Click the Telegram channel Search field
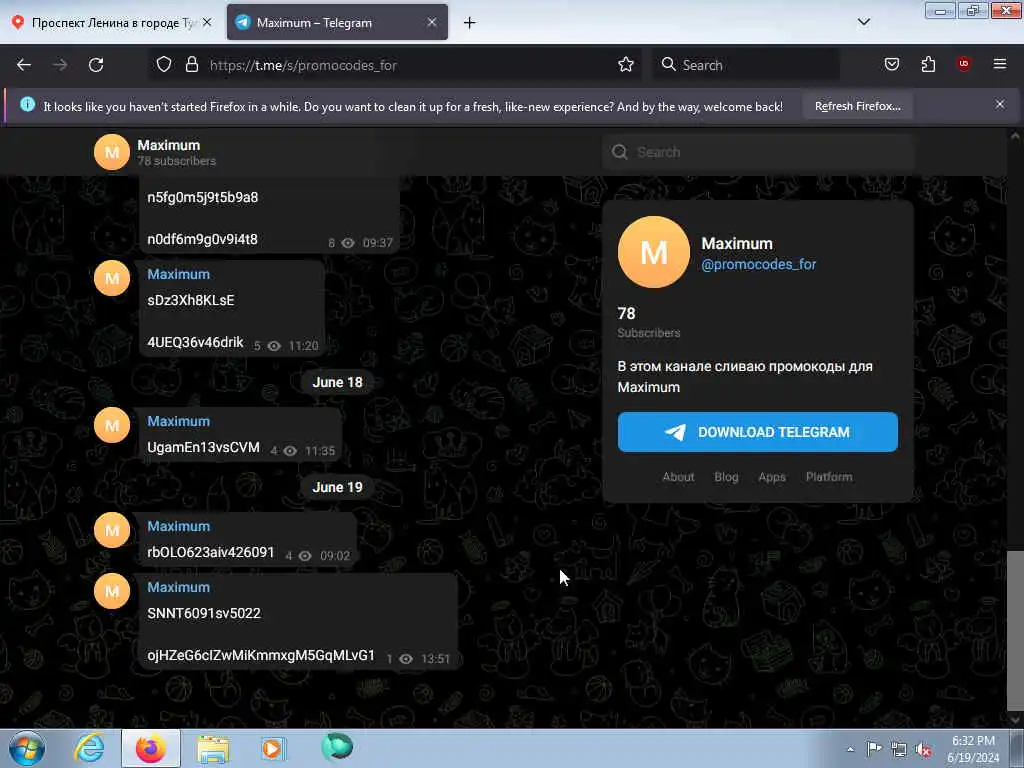This screenshot has width=1024, height=768. pos(758,152)
